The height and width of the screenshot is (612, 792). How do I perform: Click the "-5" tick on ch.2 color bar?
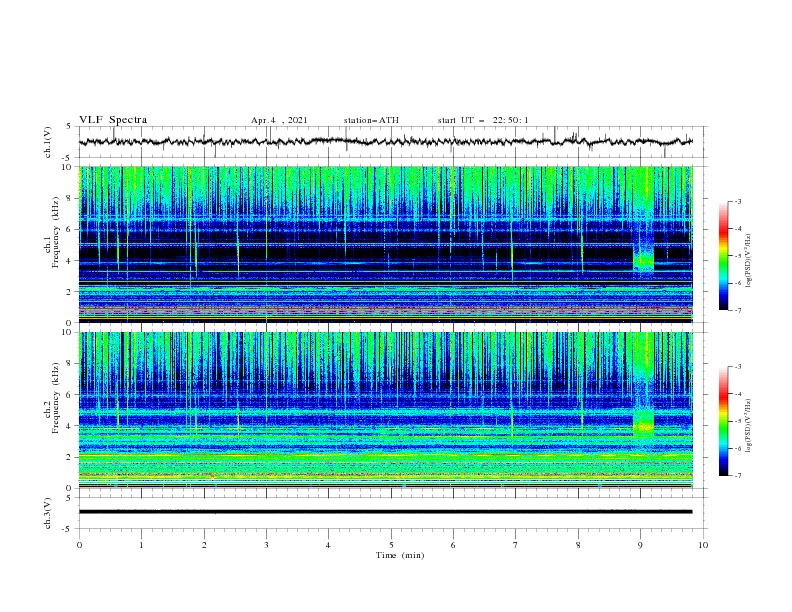738,421
